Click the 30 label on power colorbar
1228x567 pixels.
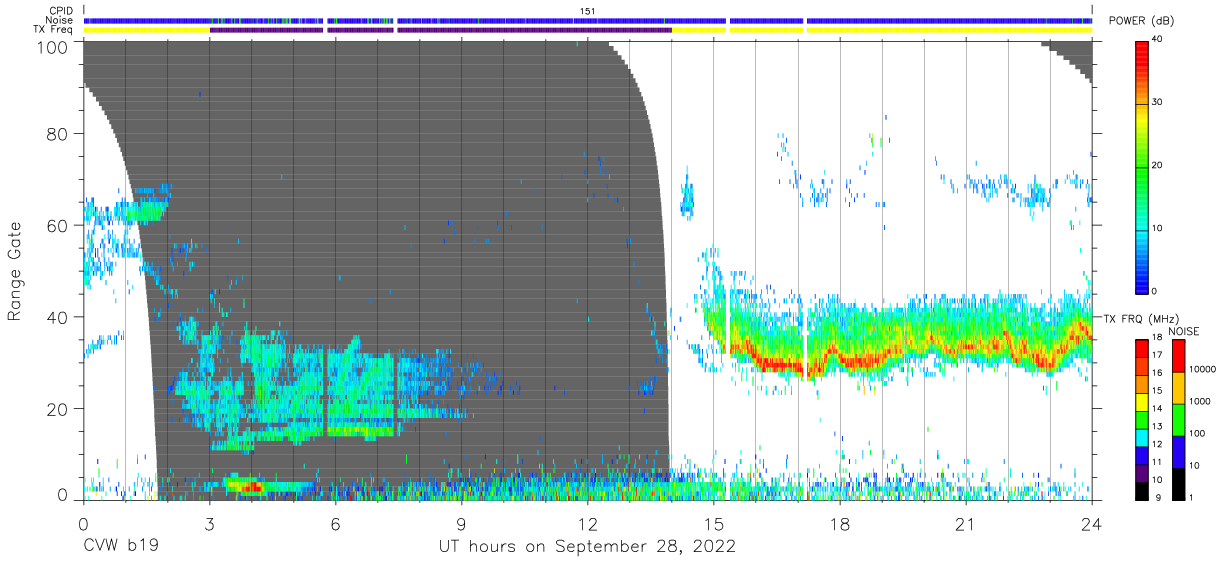pos(1158,102)
